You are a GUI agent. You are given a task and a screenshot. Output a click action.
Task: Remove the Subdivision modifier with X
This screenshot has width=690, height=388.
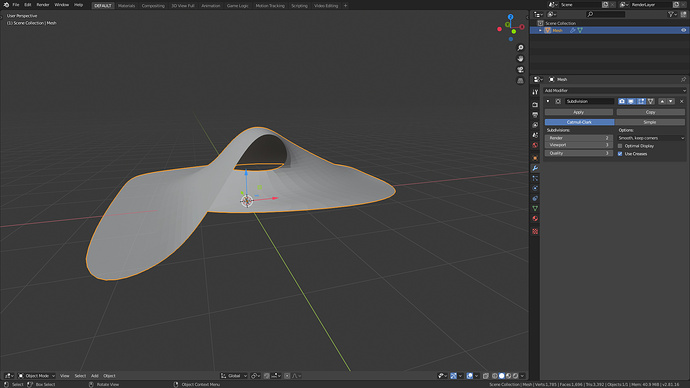point(682,101)
